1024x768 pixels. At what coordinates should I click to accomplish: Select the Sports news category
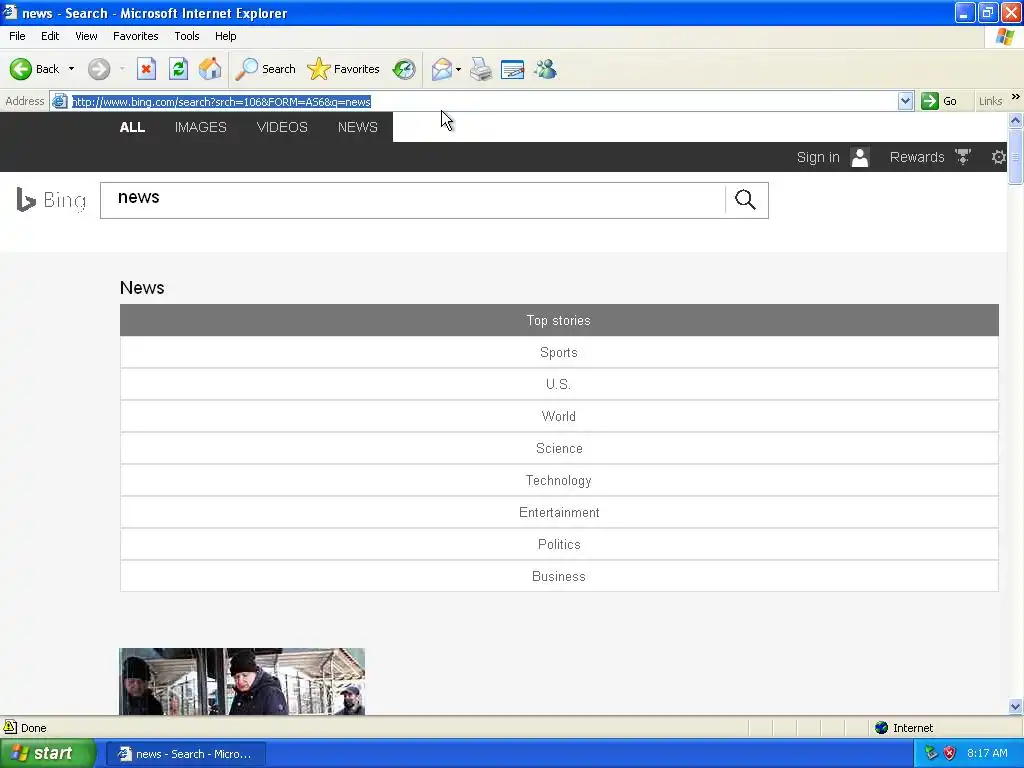click(x=559, y=352)
